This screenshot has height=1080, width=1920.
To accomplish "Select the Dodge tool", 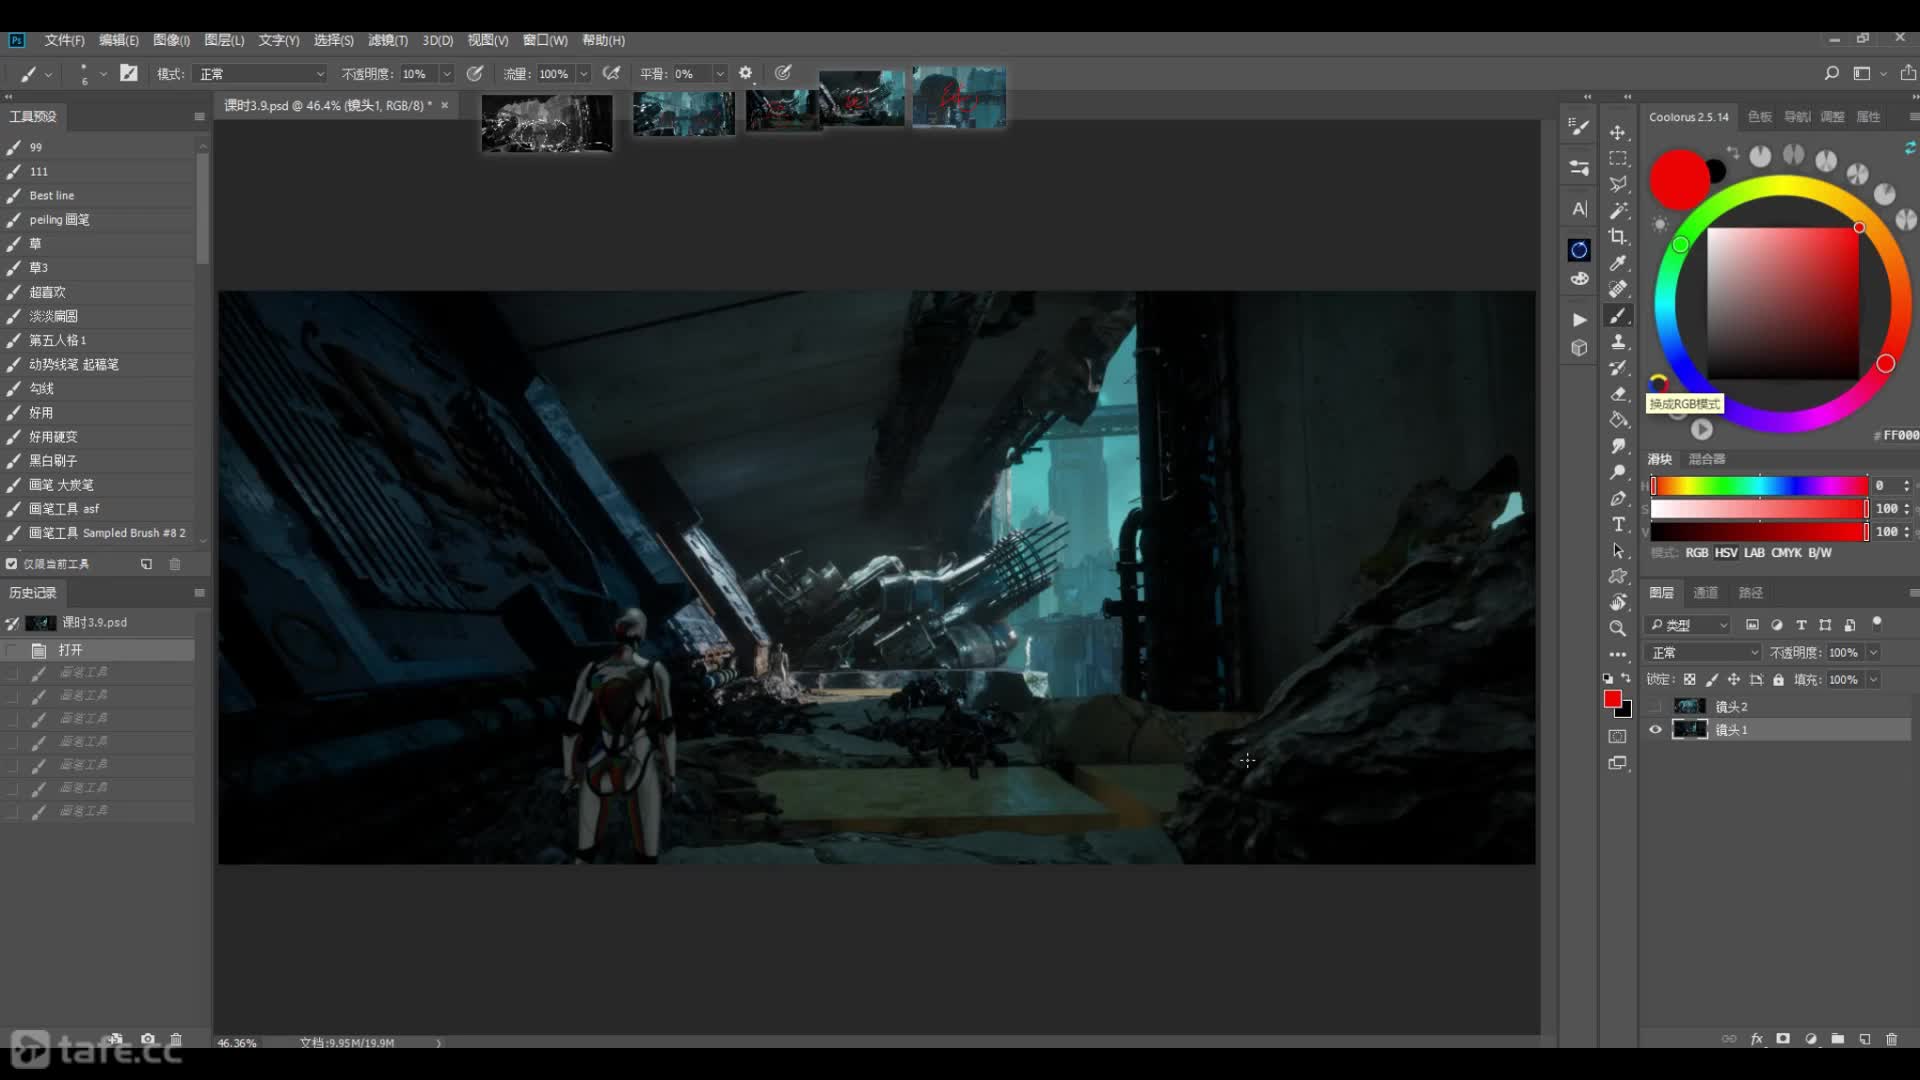I will (1617, 472).
